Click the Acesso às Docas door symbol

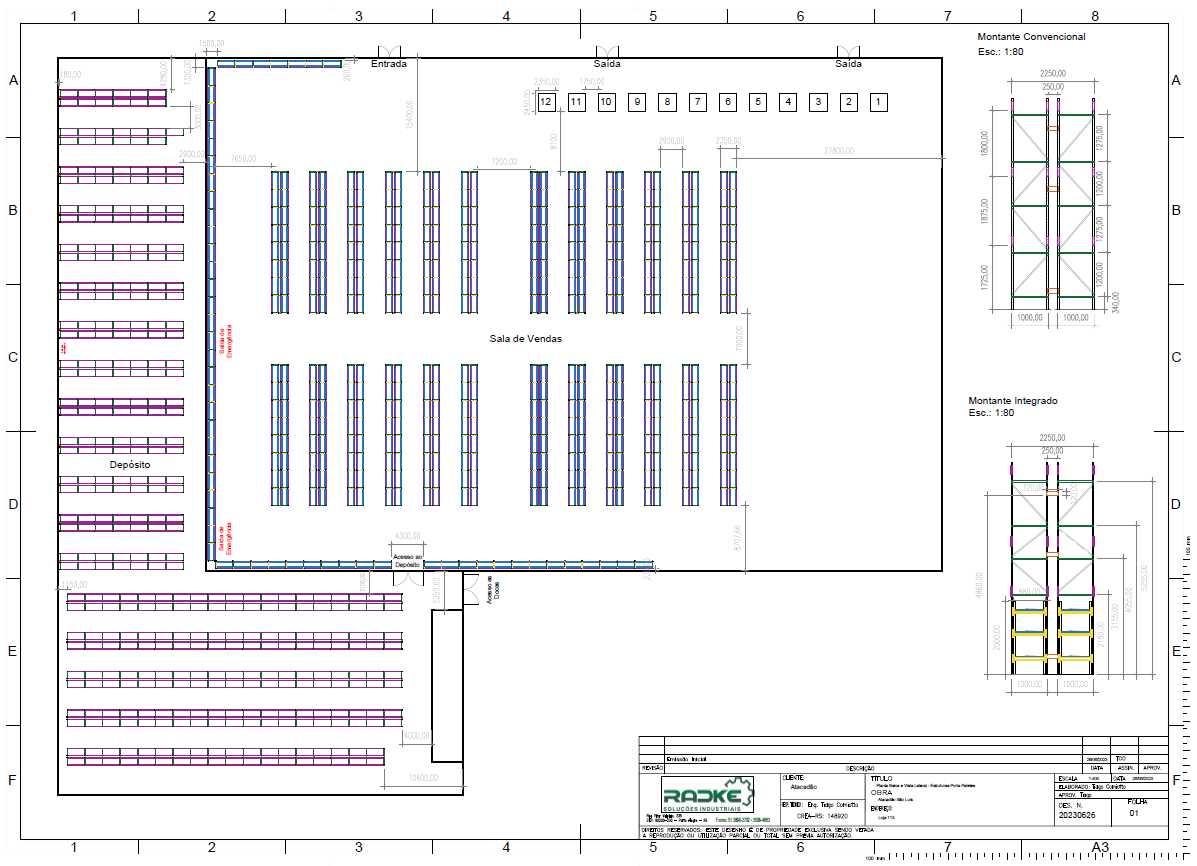pos(470,590)
